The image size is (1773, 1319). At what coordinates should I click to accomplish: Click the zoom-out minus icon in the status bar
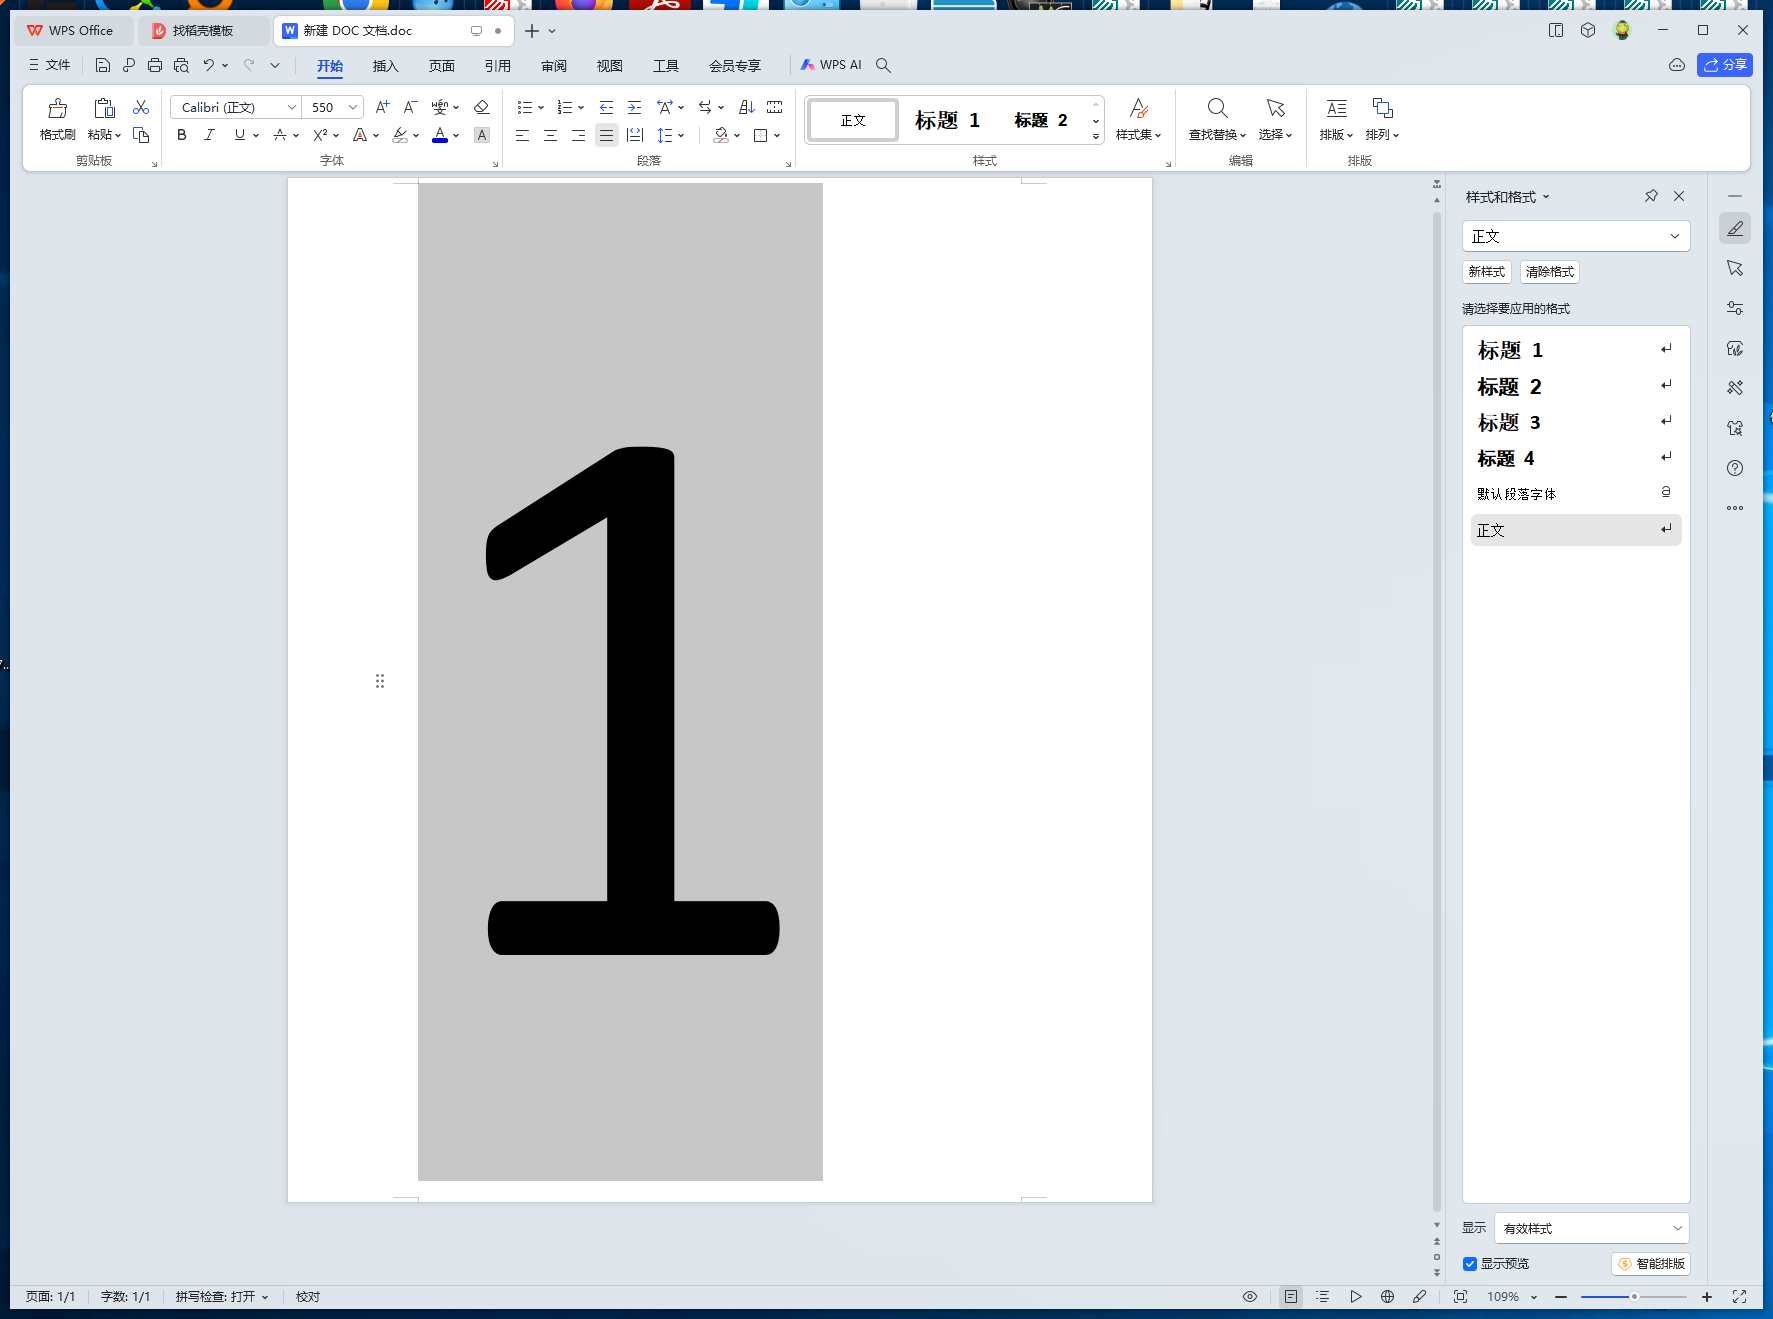pyautogui.click(x=1561, y=1297)
